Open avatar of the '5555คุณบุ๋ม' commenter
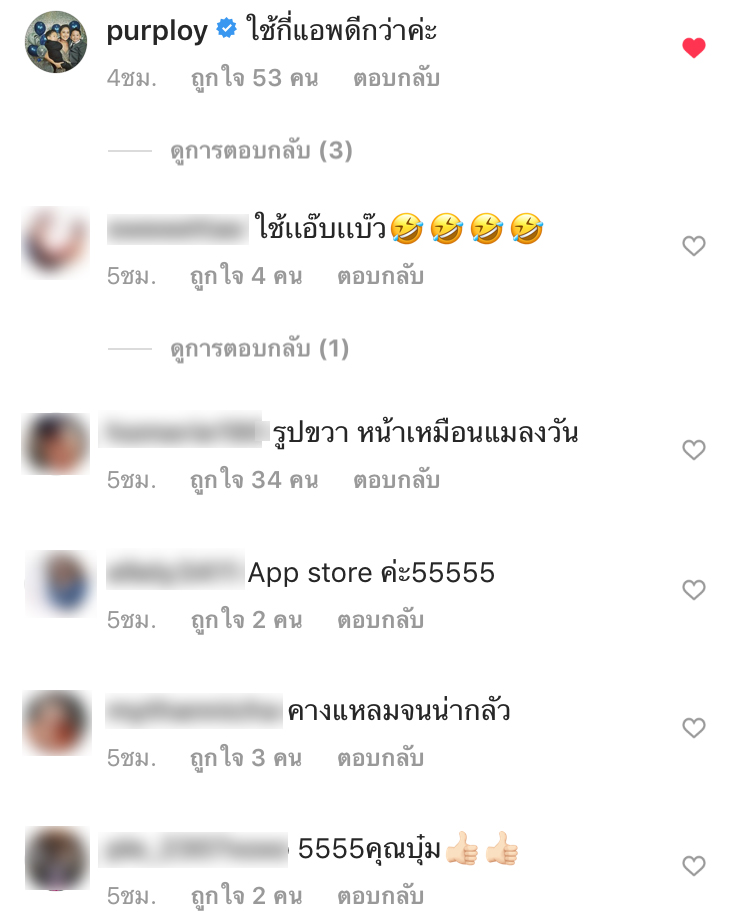Screen dimensions: 750x920 click(x=58, y=858)
